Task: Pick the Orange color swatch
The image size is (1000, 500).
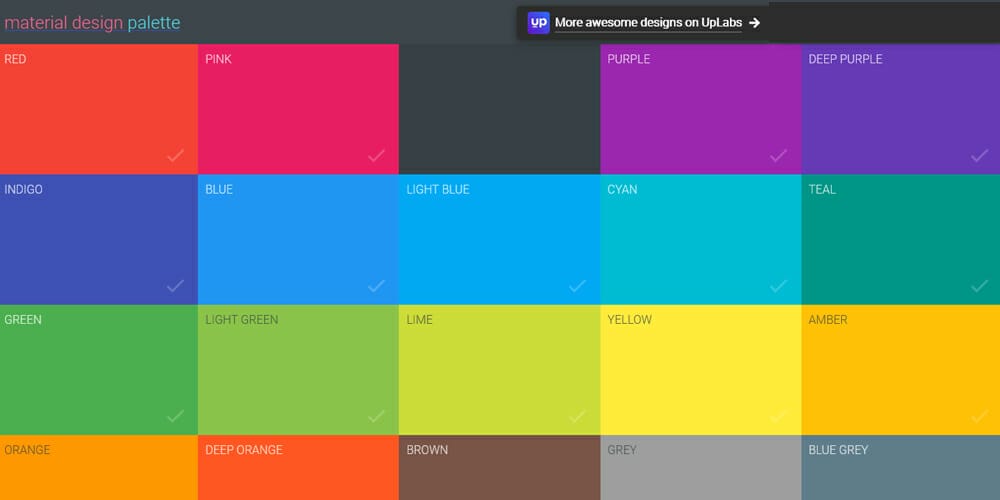Action: [x=99, y=467]
